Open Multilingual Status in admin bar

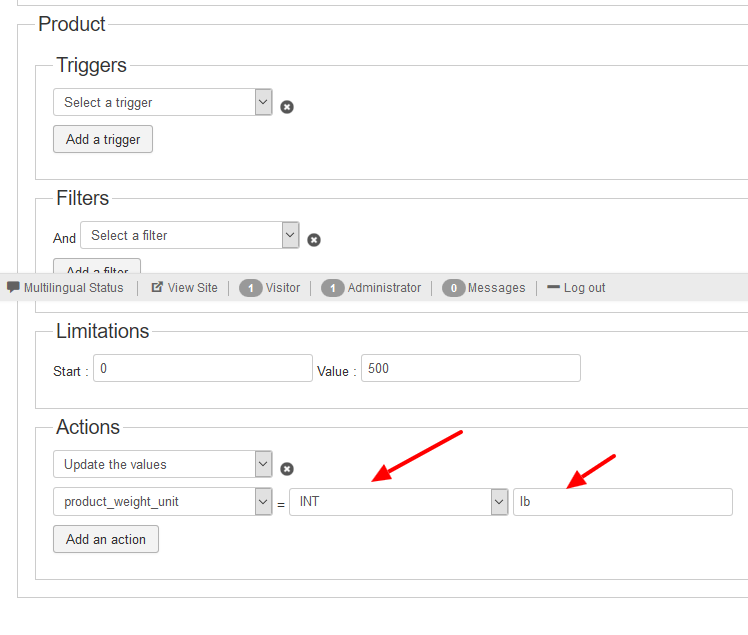pos(74,288)
